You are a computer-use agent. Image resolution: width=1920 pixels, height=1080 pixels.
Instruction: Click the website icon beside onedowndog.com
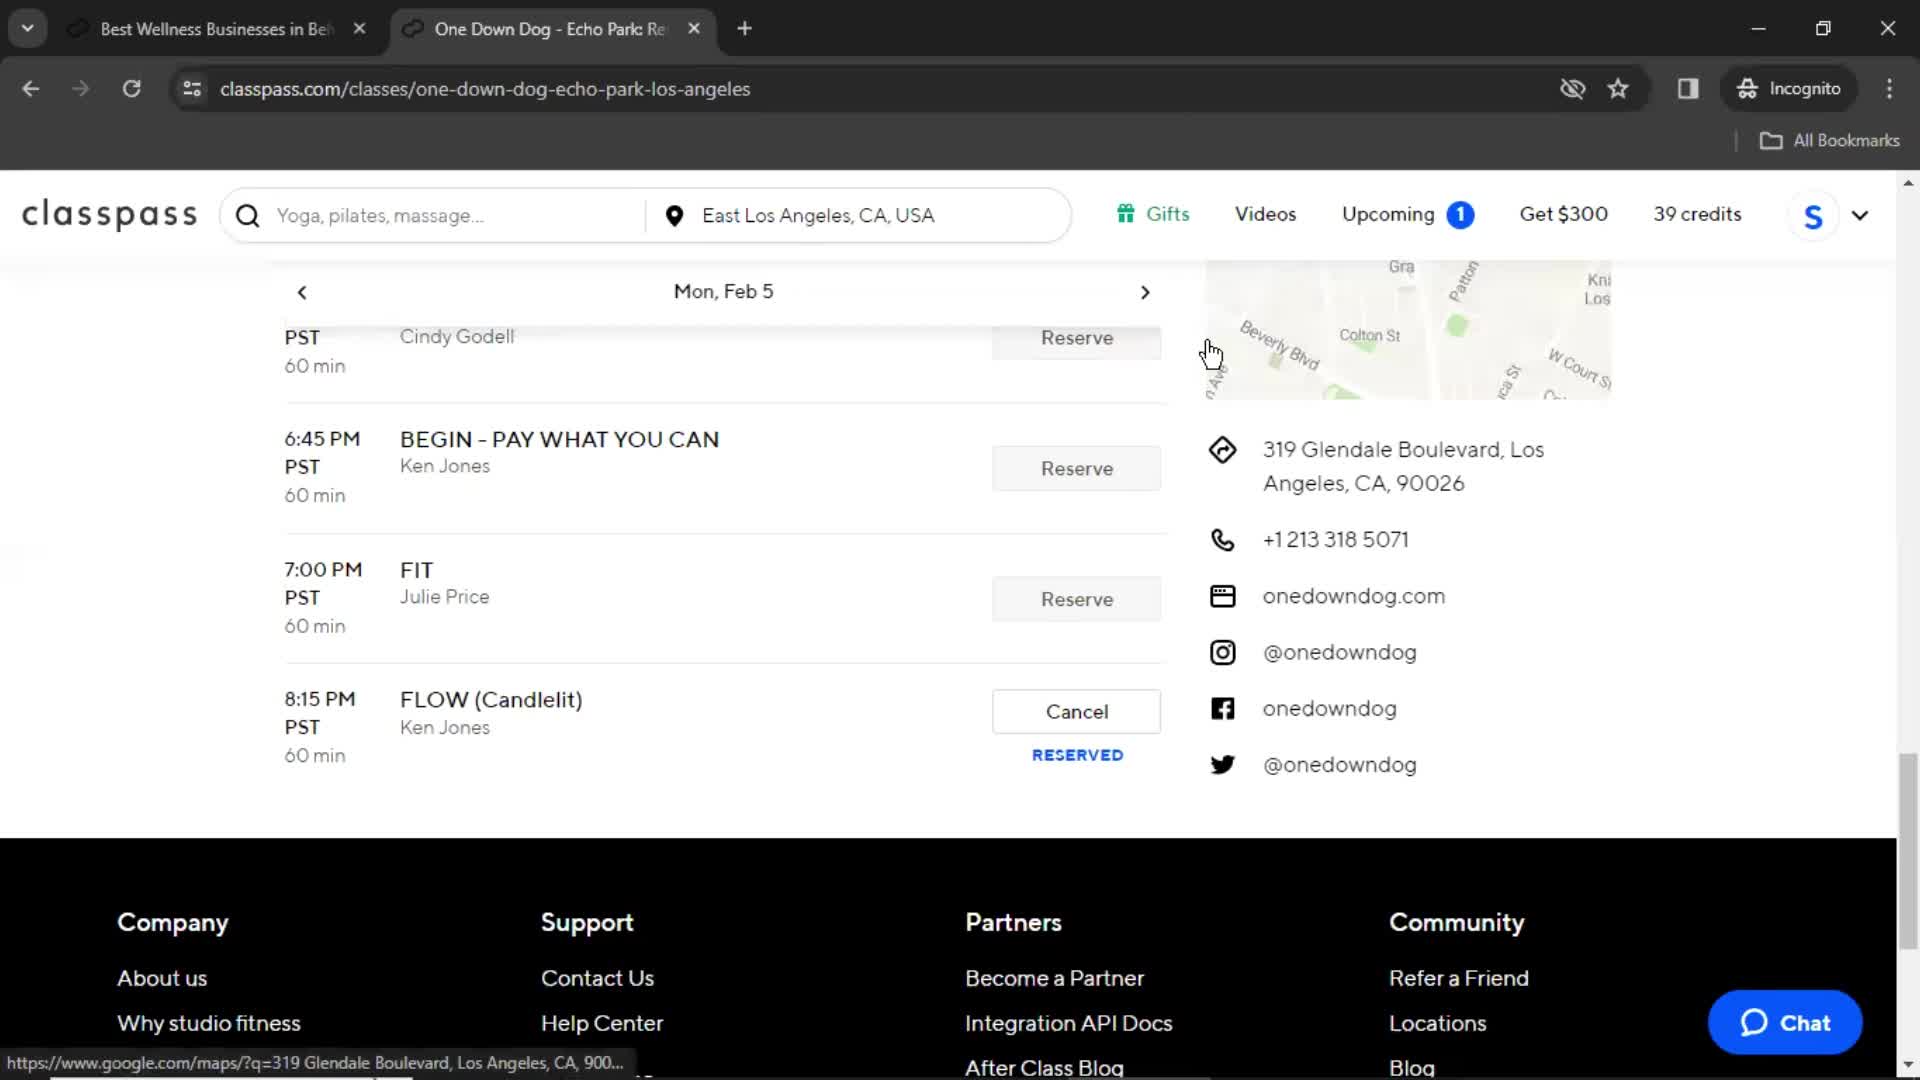click(1222, 596)
